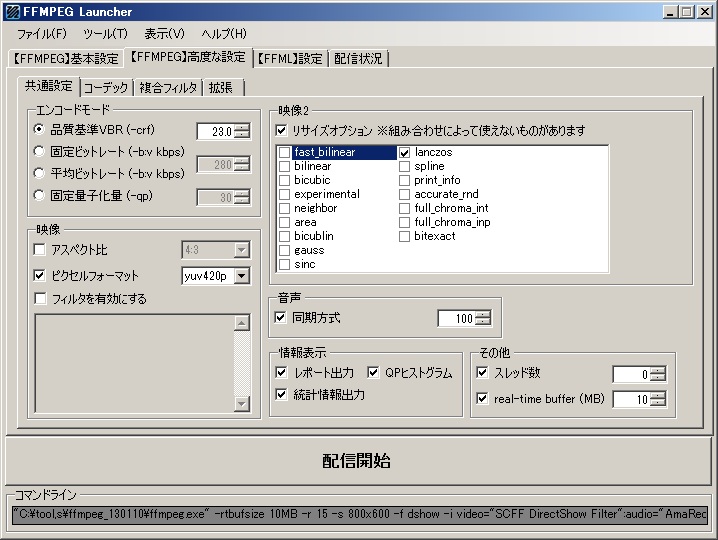Check the accurate_rnd option

pos(404,195)
